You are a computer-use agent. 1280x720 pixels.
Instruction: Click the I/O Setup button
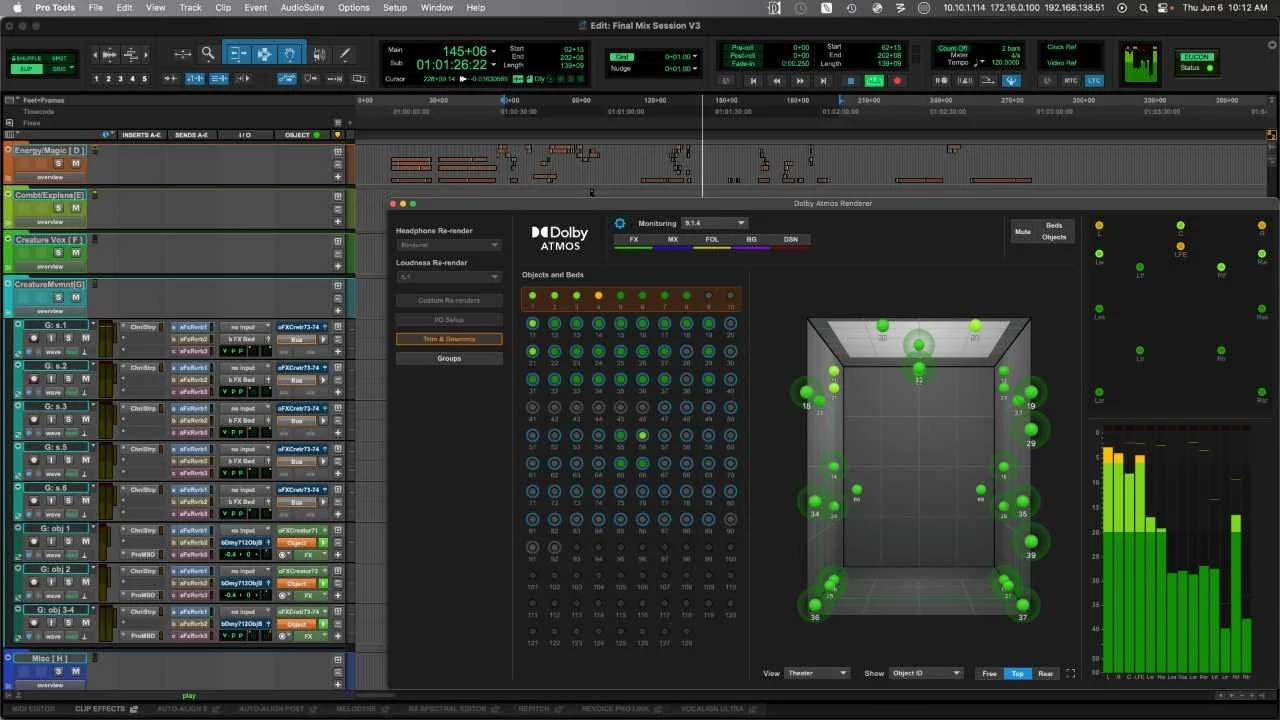pyautogui.click(x=449, y=320)
